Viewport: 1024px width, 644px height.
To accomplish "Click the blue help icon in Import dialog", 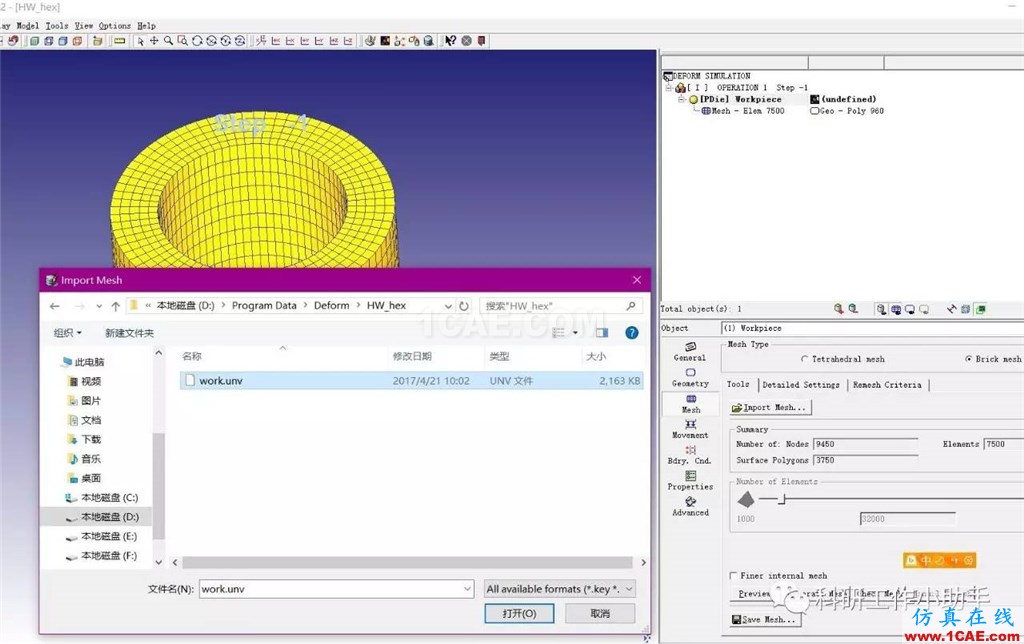I will coord(632,332).
